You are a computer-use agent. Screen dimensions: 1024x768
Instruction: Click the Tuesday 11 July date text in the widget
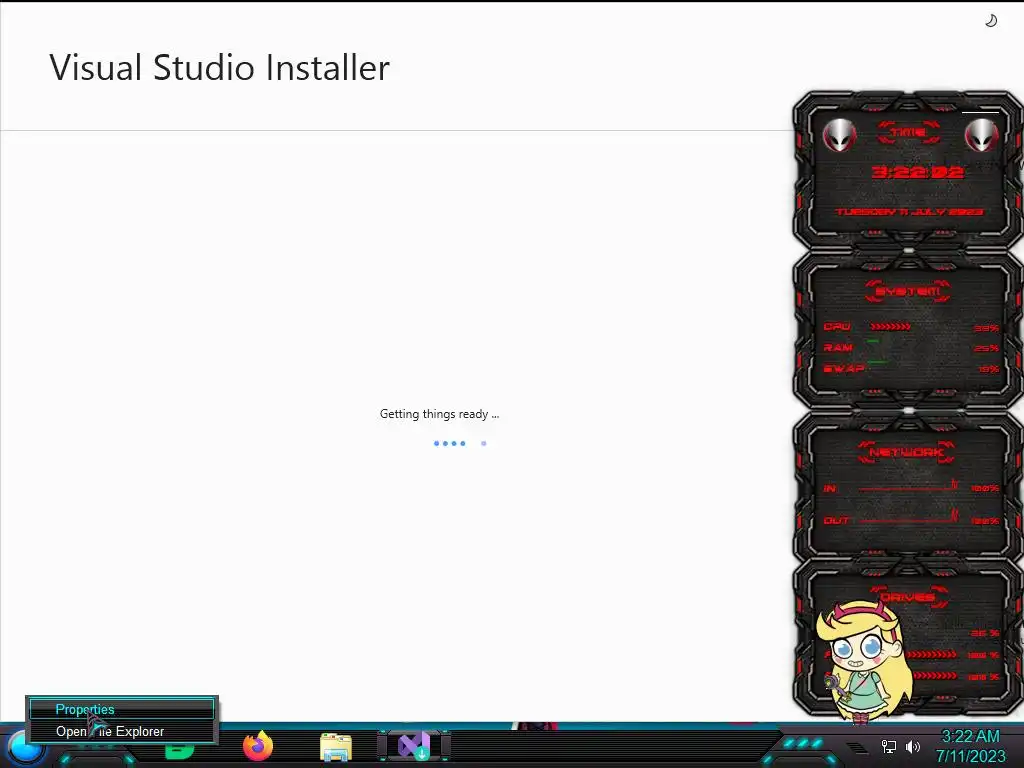[x=909, y=212]
